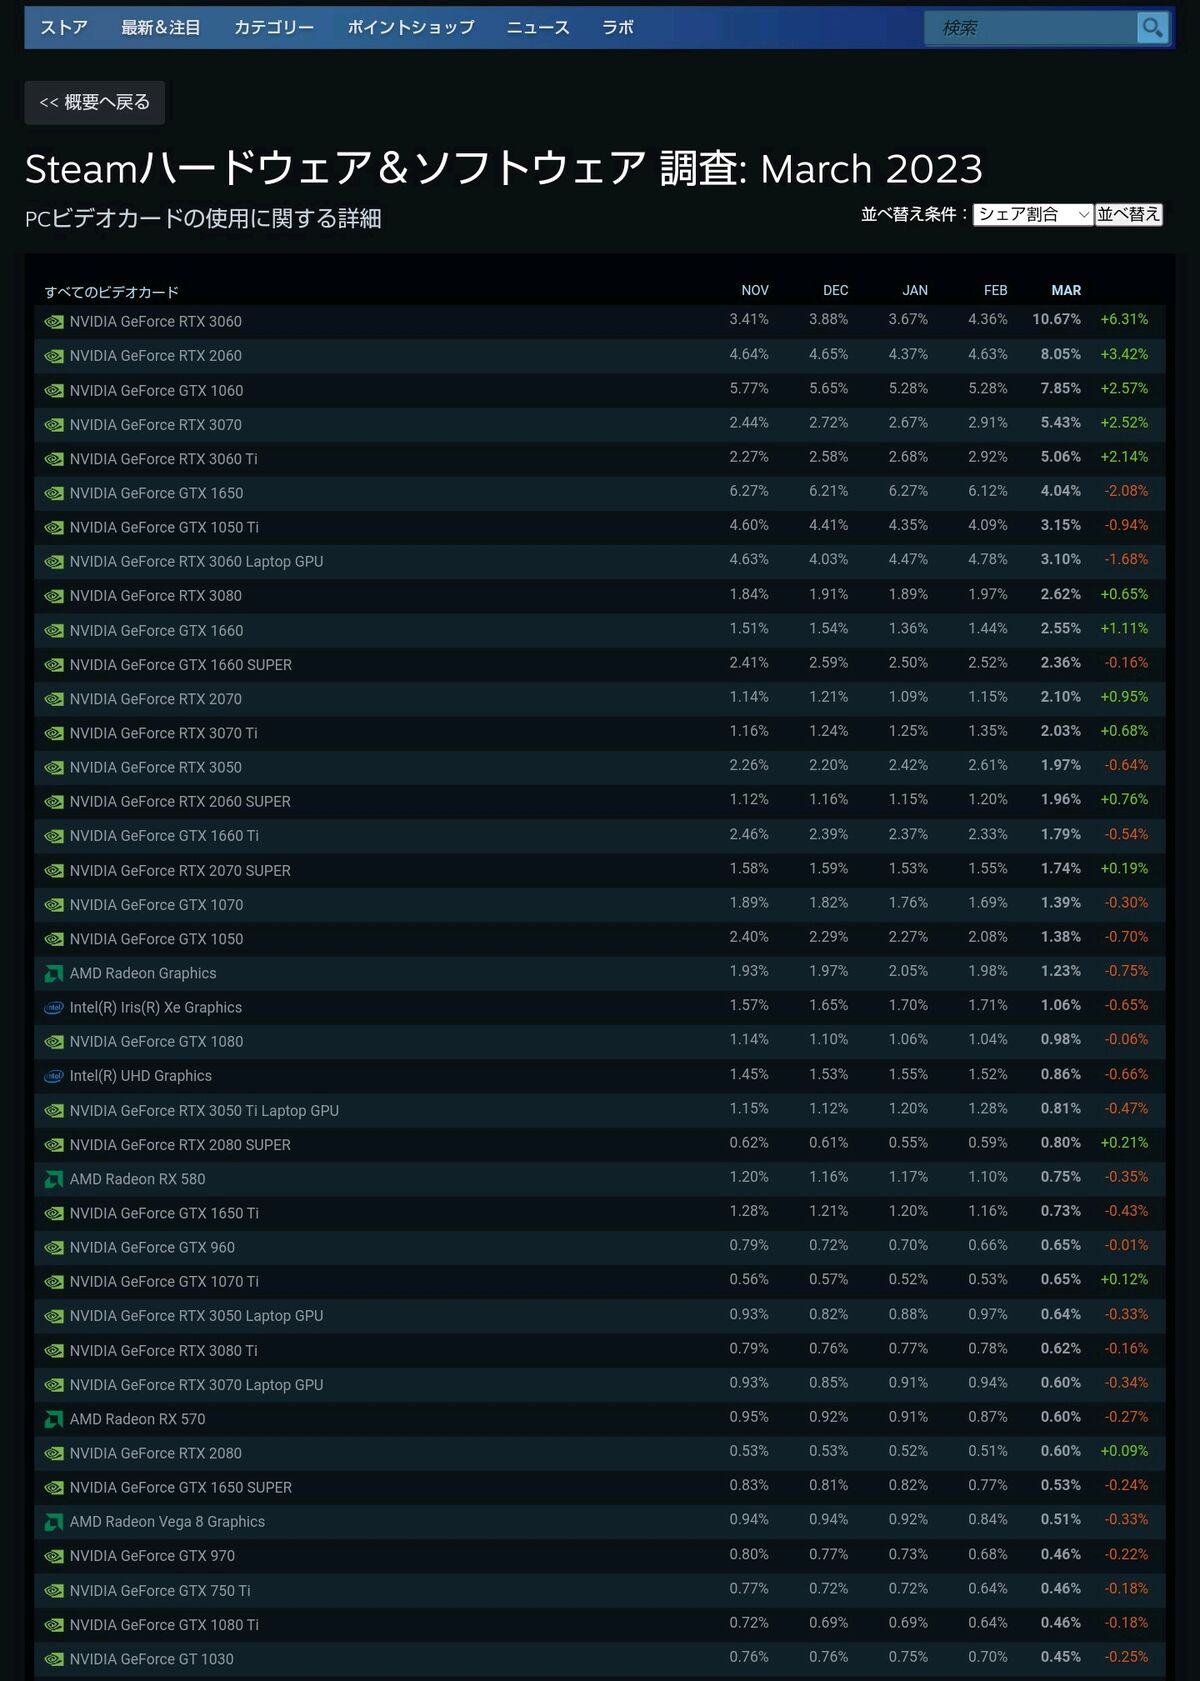Click NVIDIA GeForce RTX 2060 SUPER name
Screen dimensions: 1200x1681
click(181, 802)
